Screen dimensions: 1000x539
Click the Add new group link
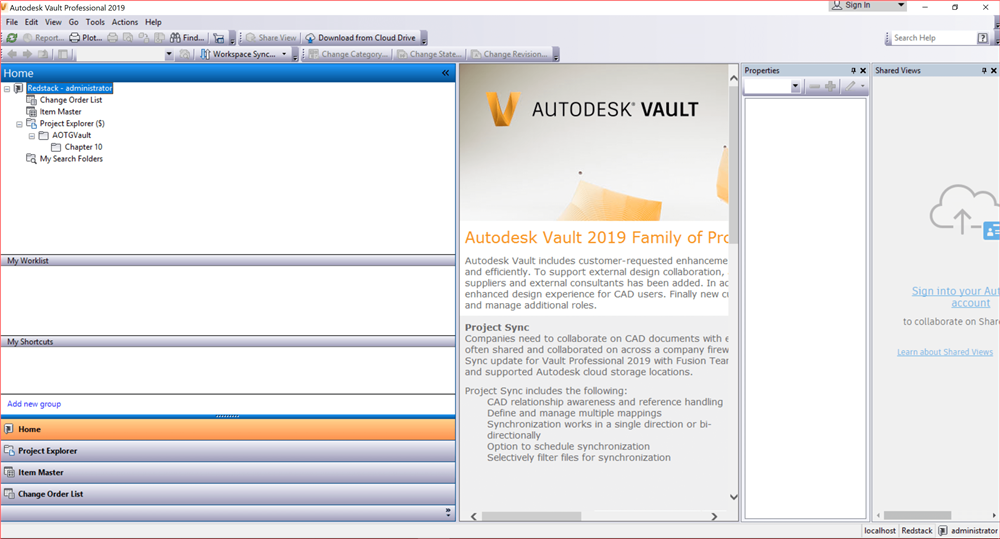tap(34, 404)
